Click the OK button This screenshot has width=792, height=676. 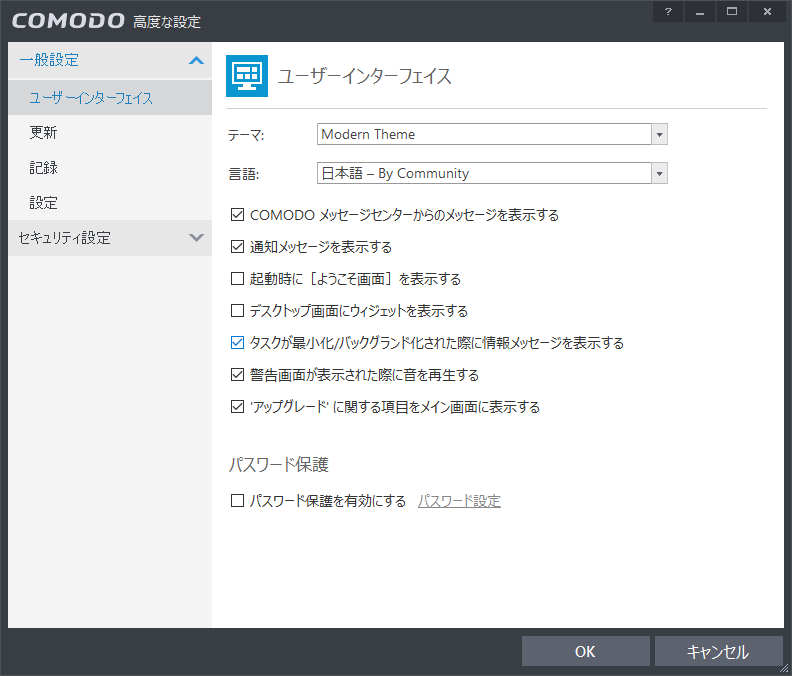click(x=585, y=651)
